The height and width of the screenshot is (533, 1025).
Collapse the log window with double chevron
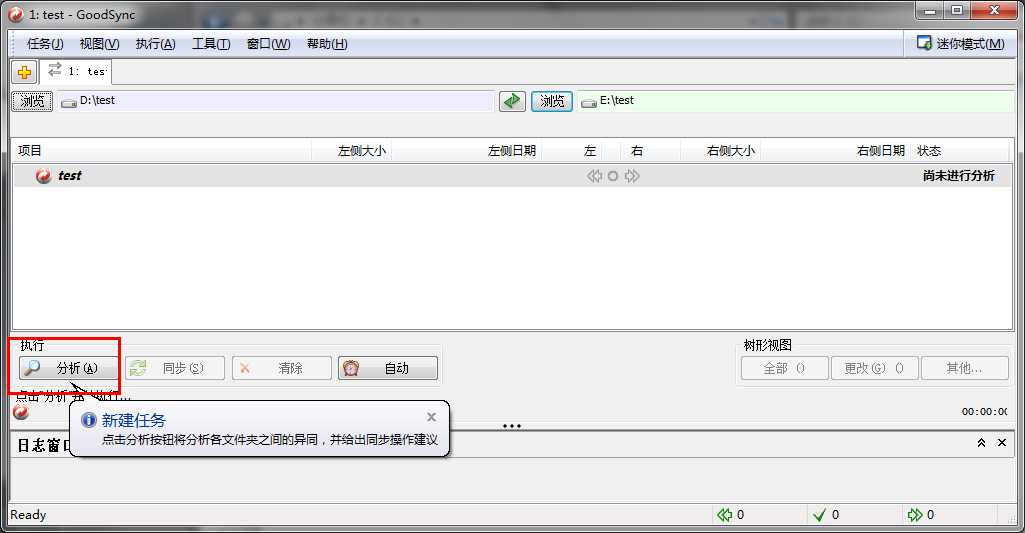[x=981, y=443]
